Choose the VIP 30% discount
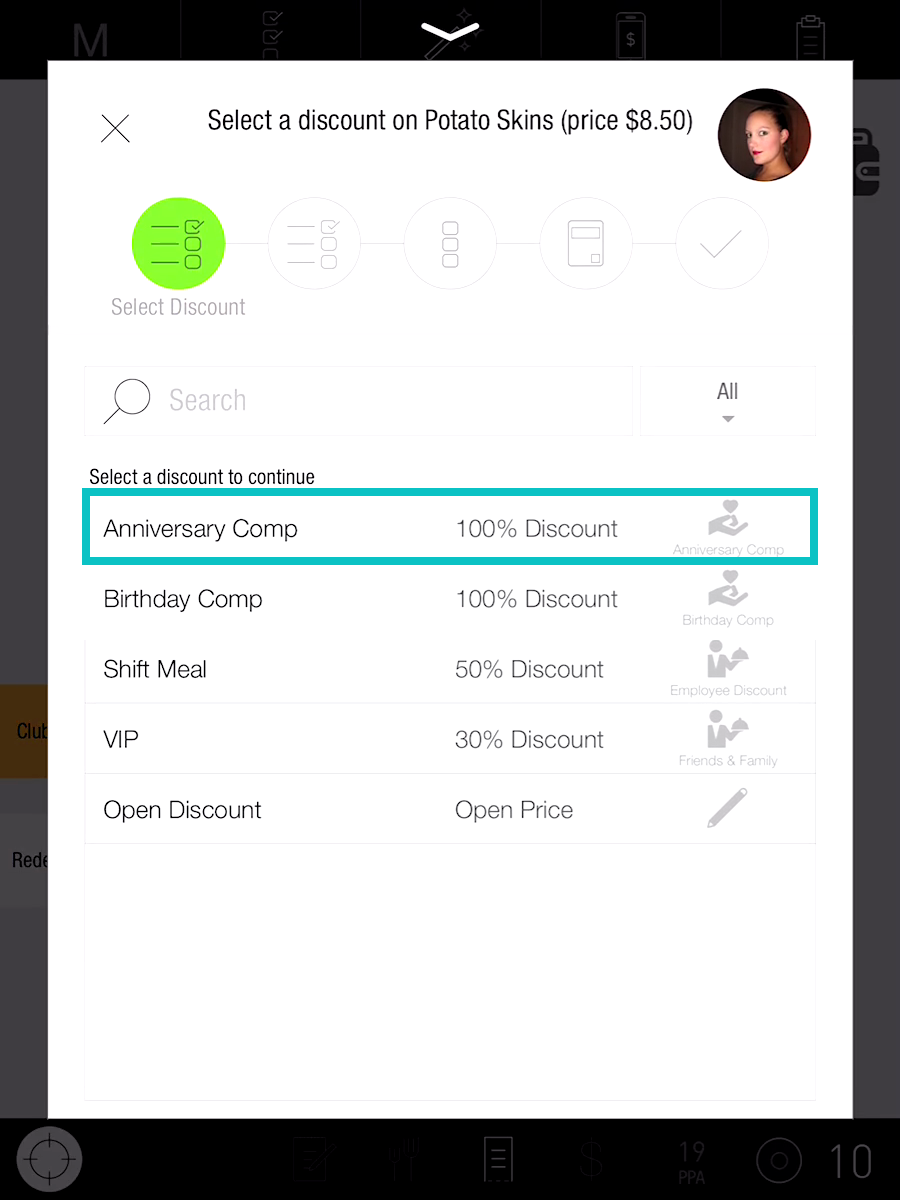The height and width of the screenshot is (1200, 900). pyautogui.click(x=450, y=738)
